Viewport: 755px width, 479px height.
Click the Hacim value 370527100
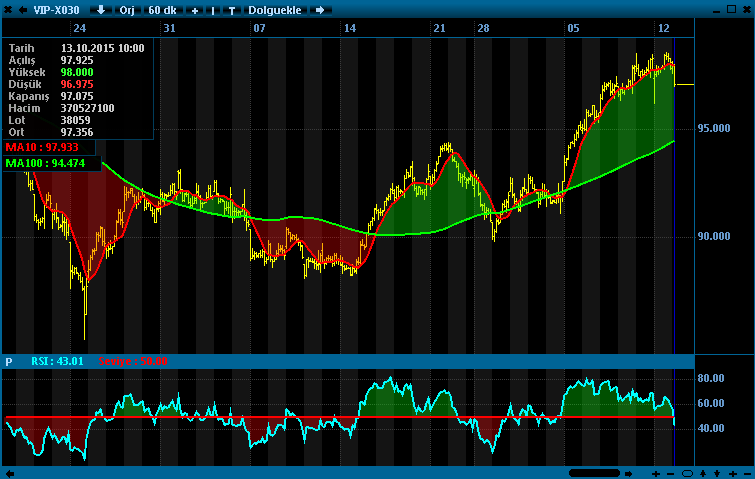tap(88, 108)
